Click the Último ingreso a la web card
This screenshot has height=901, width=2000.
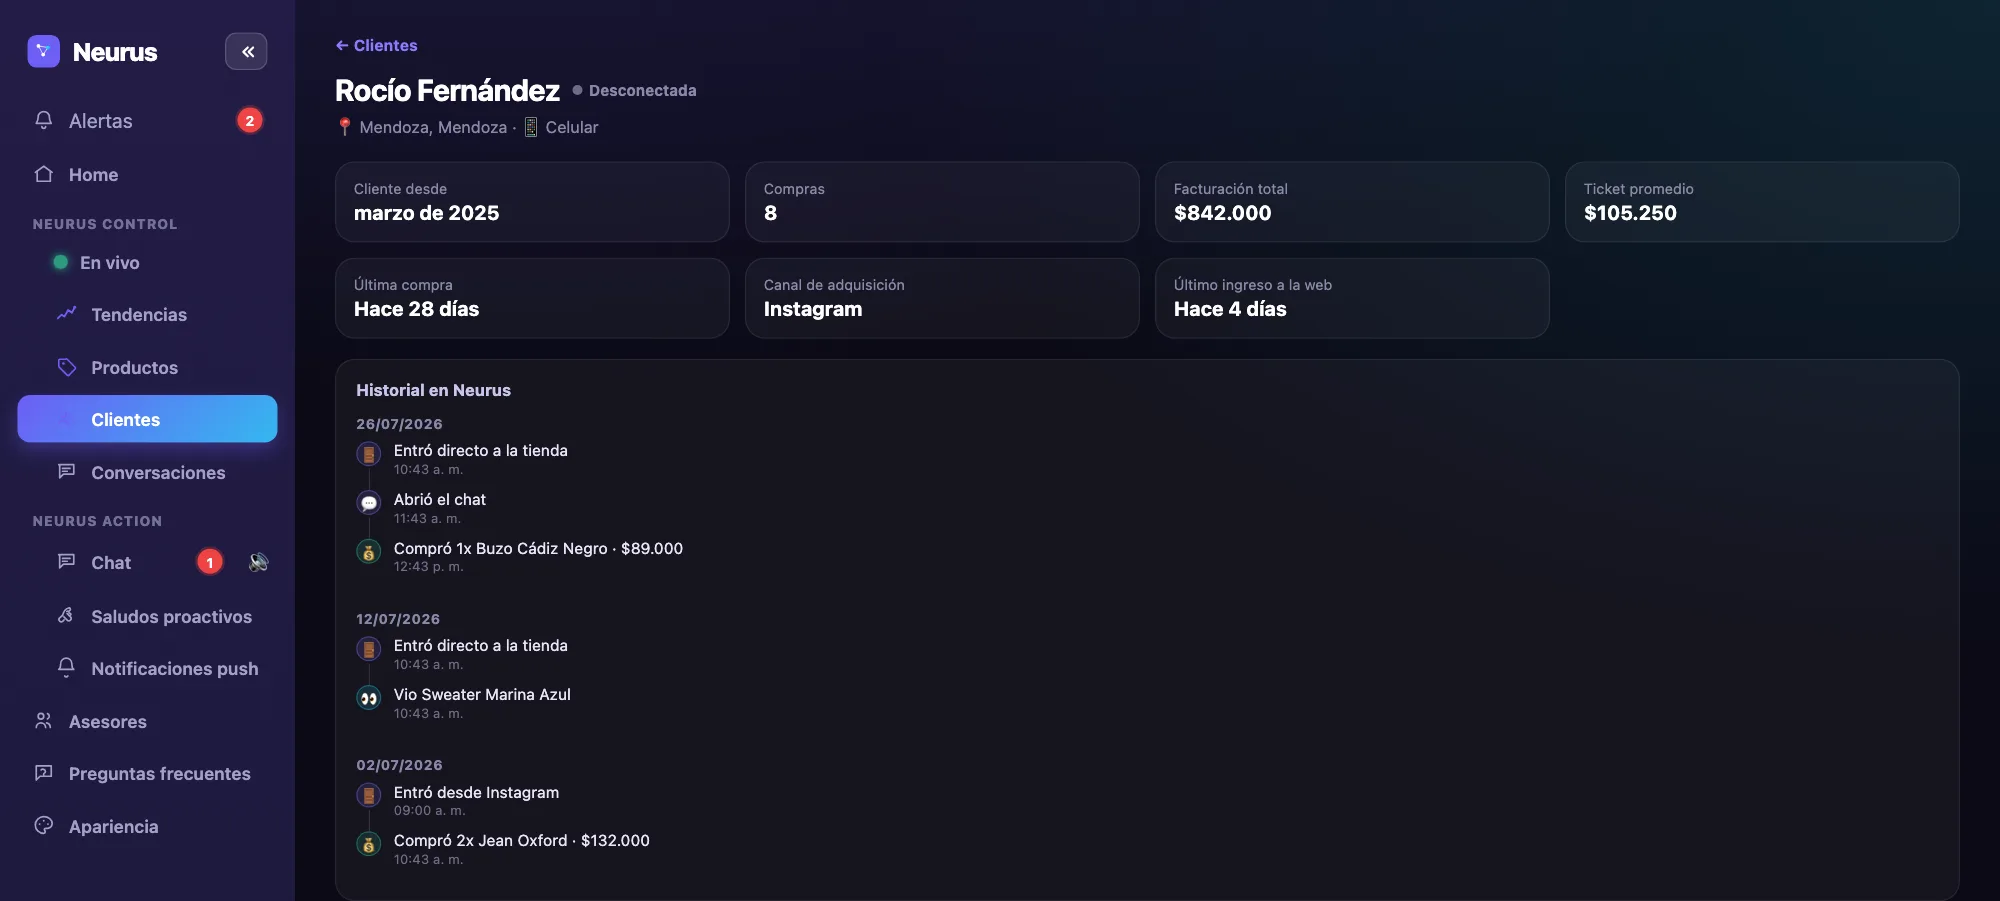coord(1352,298)
